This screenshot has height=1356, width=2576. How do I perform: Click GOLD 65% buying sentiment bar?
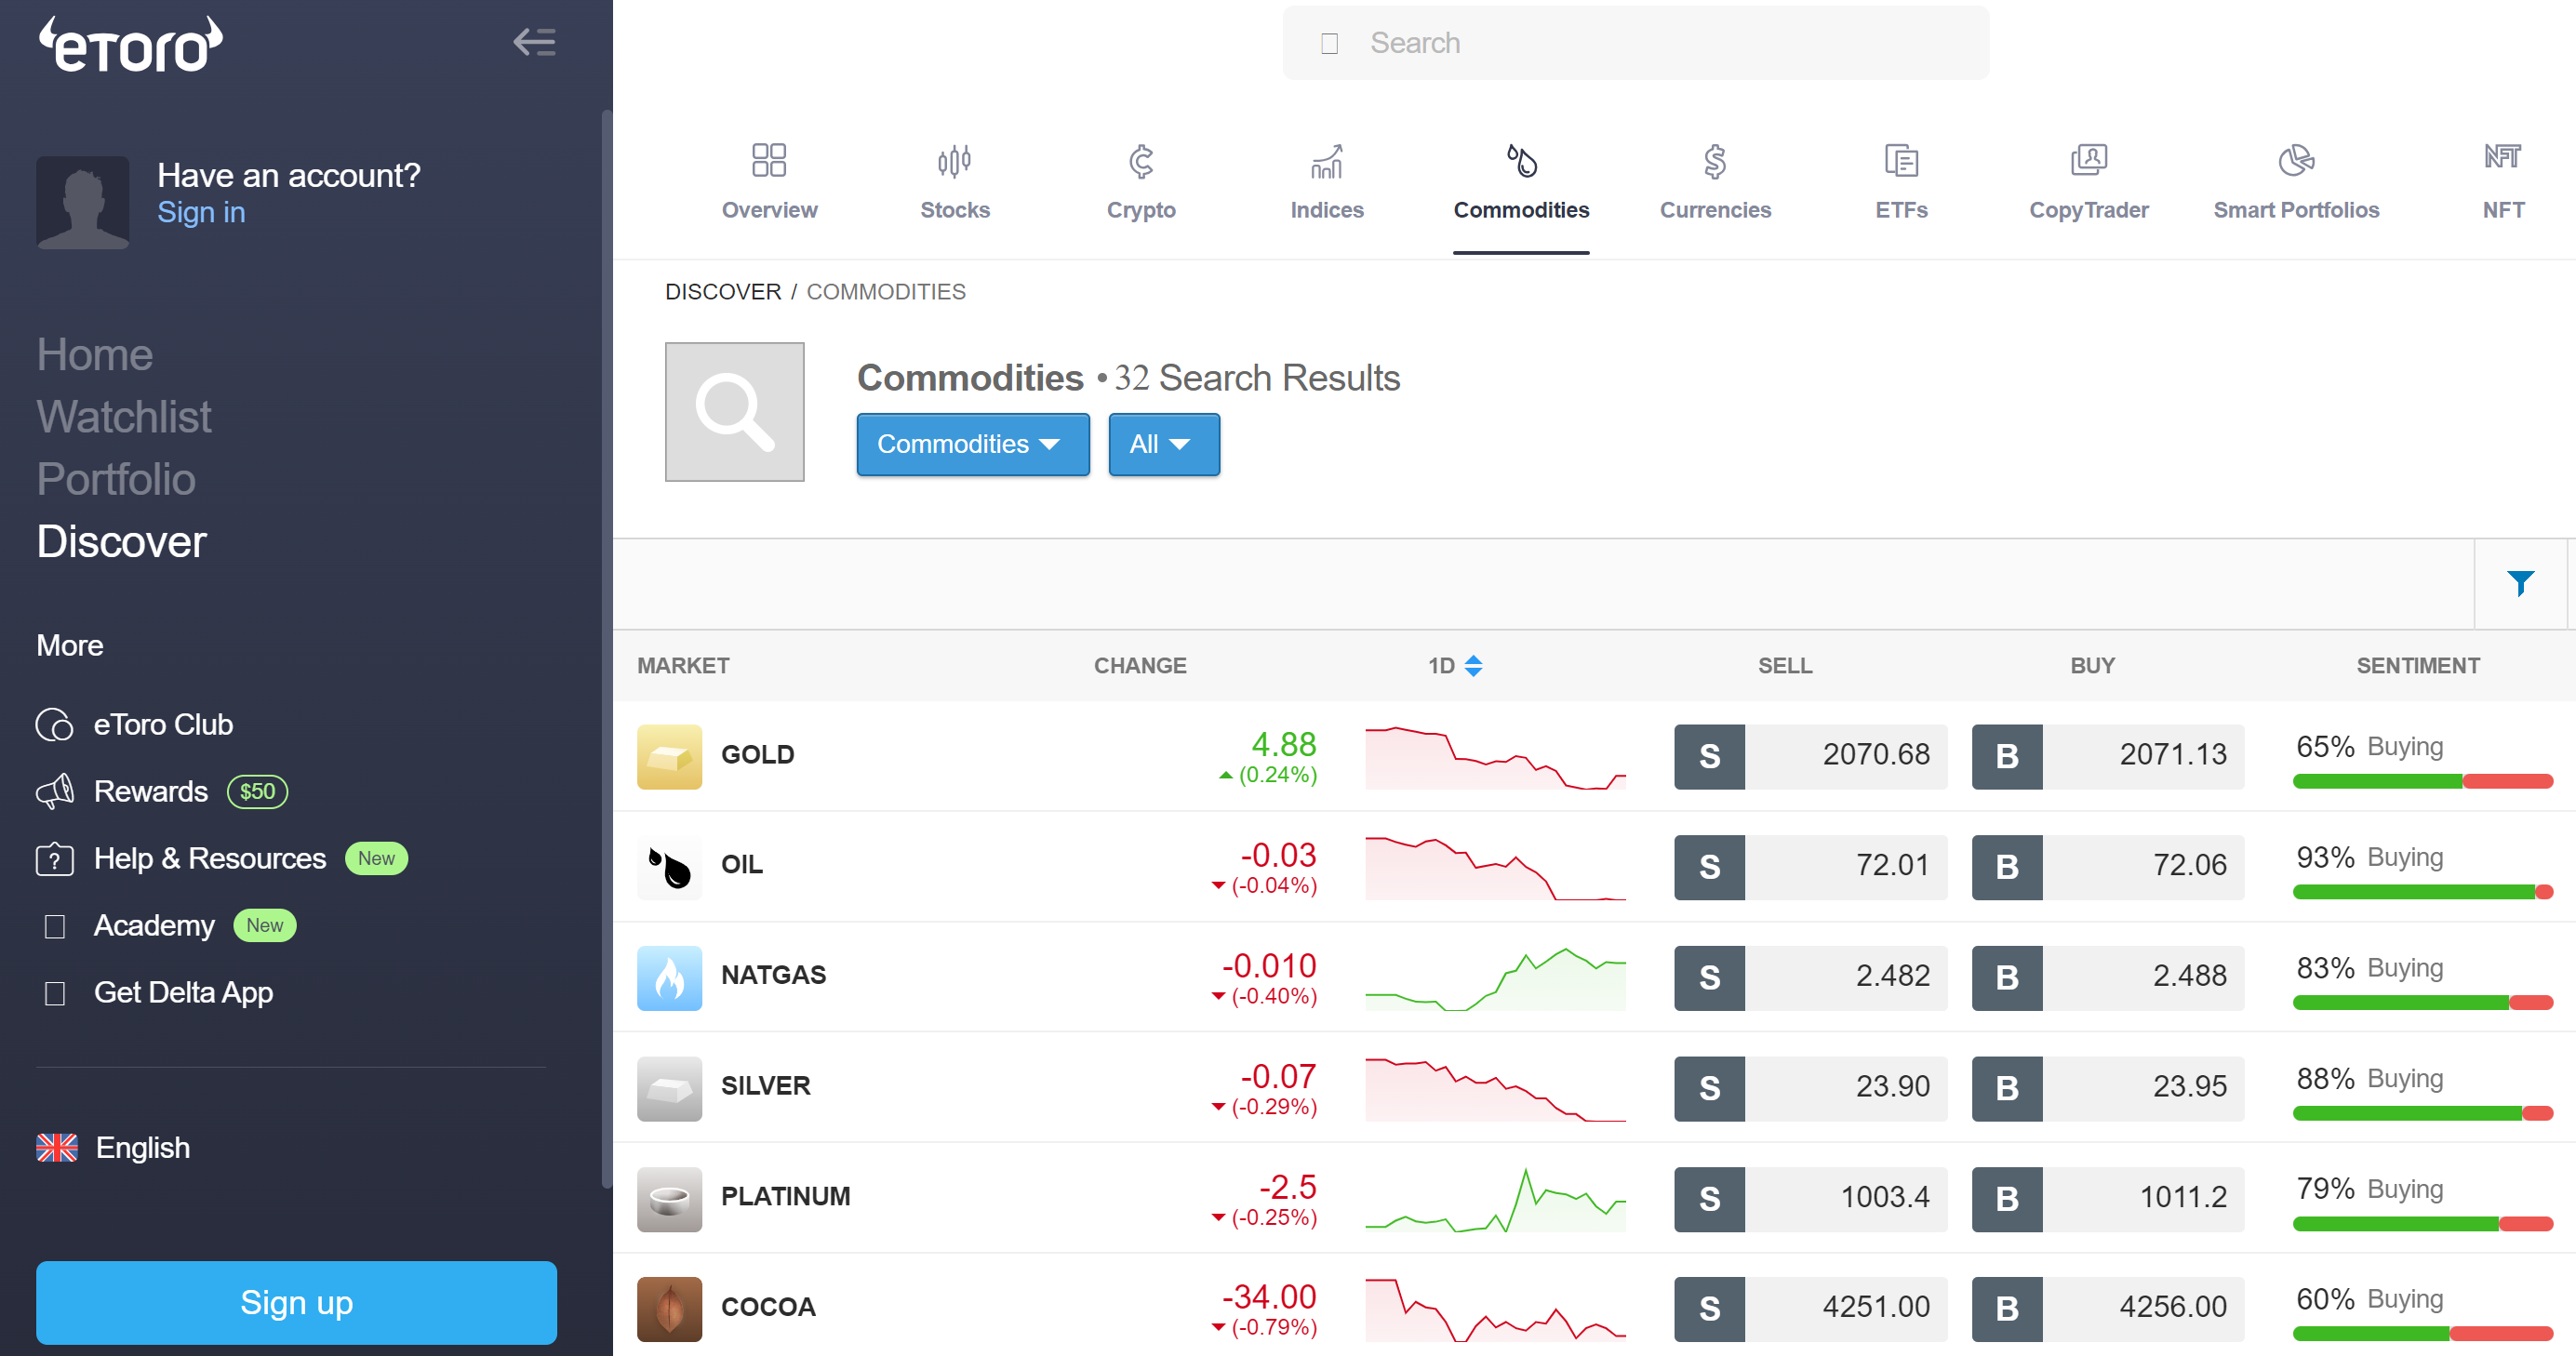coord(2422,781)
